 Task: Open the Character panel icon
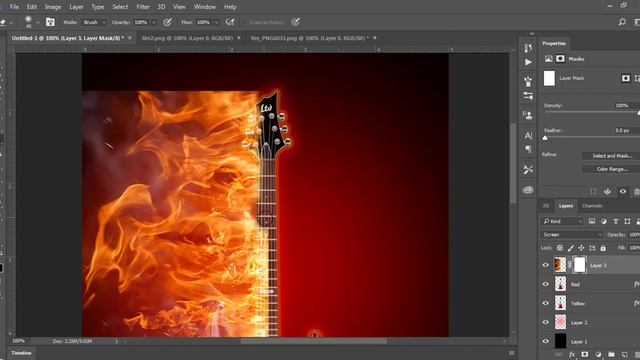528,135
